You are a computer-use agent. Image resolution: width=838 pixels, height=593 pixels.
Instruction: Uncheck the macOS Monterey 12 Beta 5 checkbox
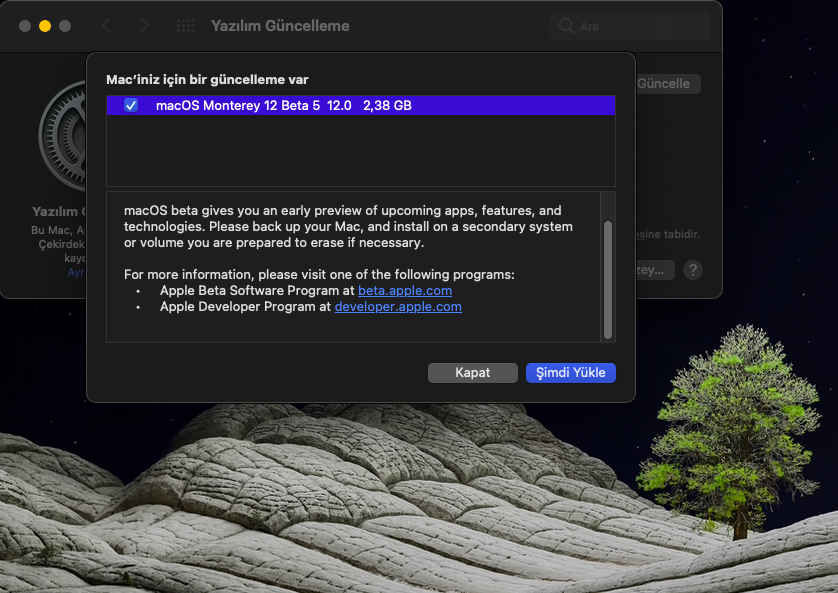131,105
